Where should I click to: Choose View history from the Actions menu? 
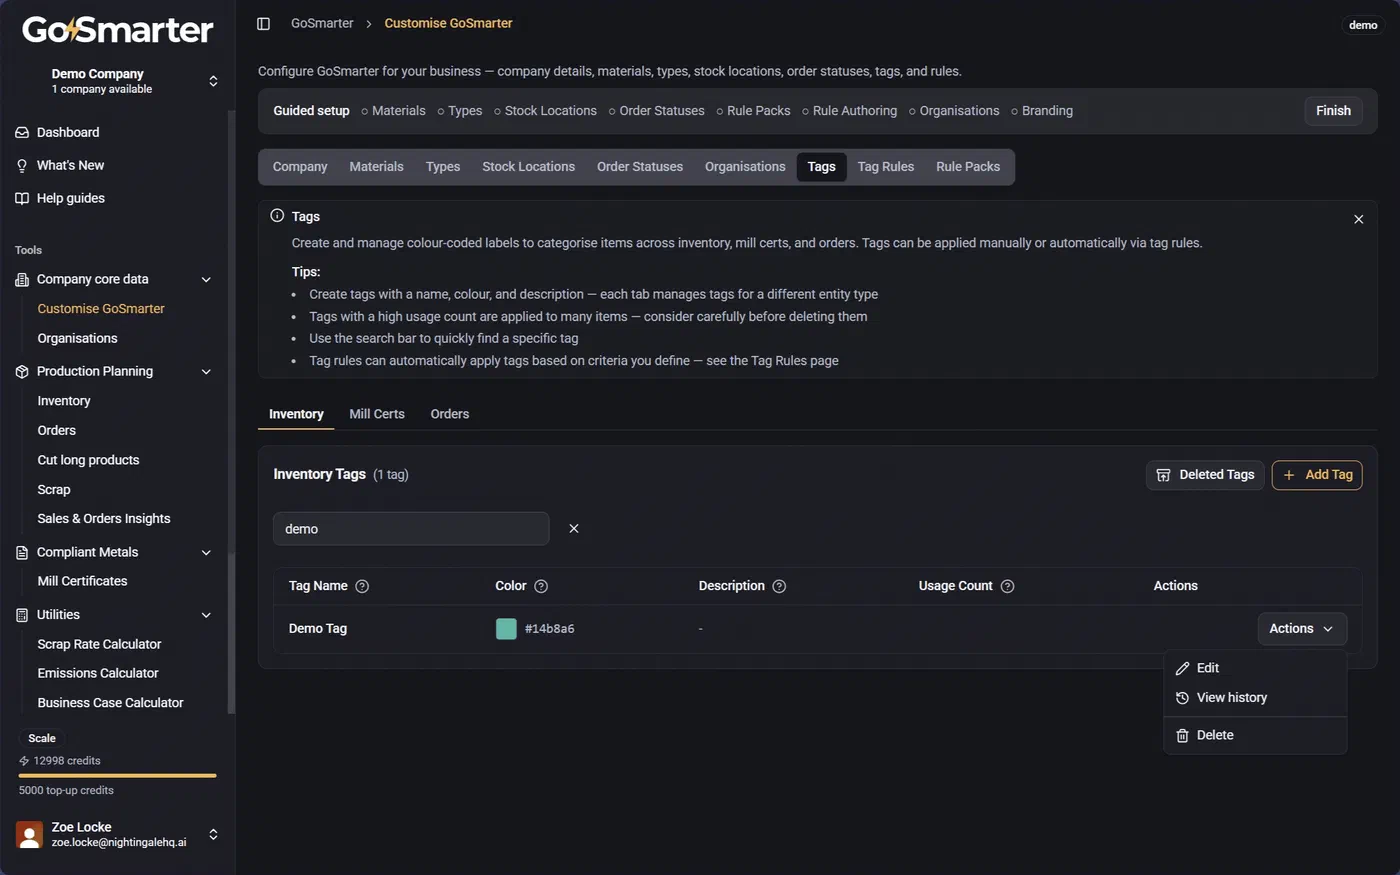pyautogui.click(x=1255, y=698)
